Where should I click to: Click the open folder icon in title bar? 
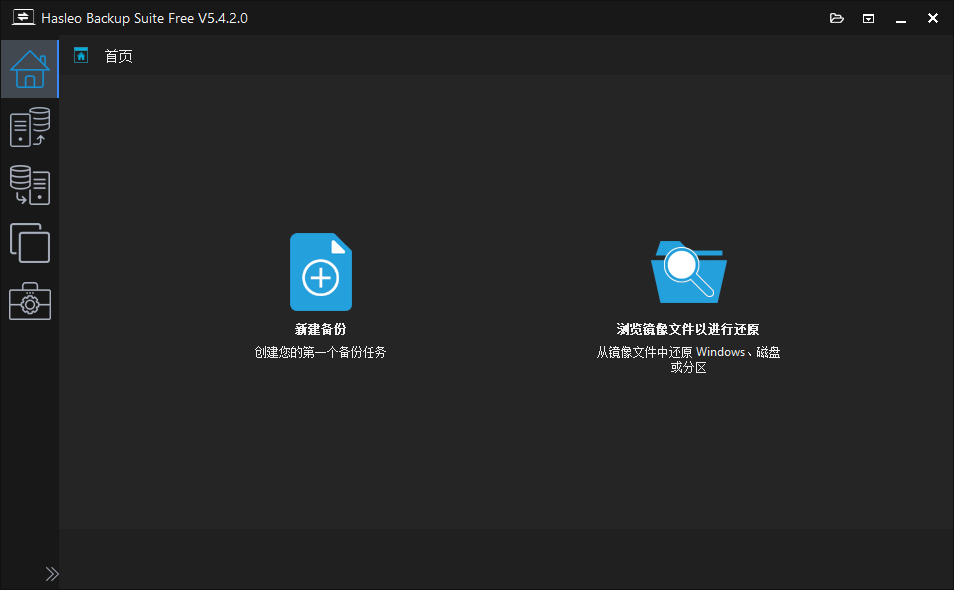pos(837,17)
